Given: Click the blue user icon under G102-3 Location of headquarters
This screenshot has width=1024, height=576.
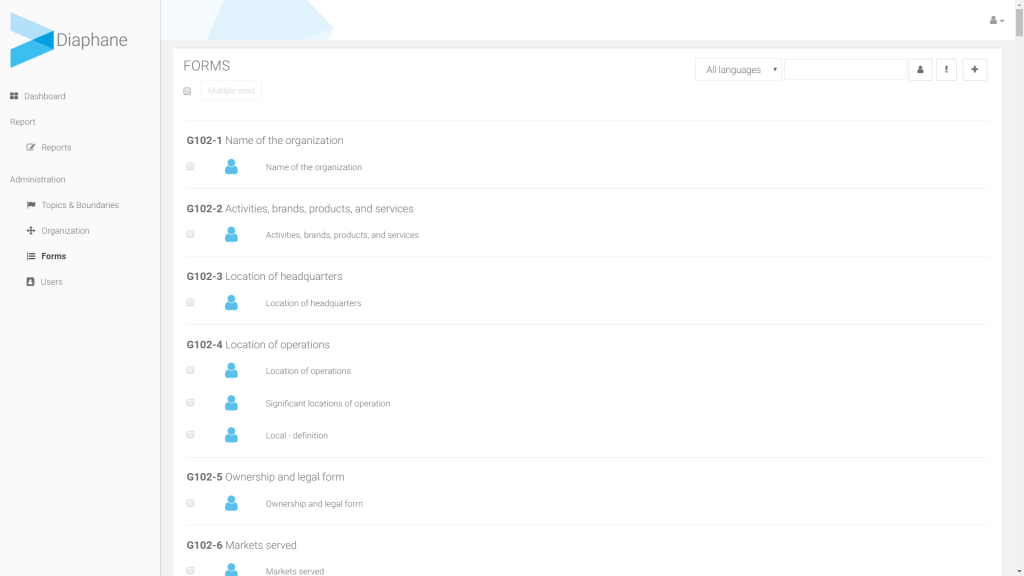Looking at the screenshot, I should click(231, 302).
